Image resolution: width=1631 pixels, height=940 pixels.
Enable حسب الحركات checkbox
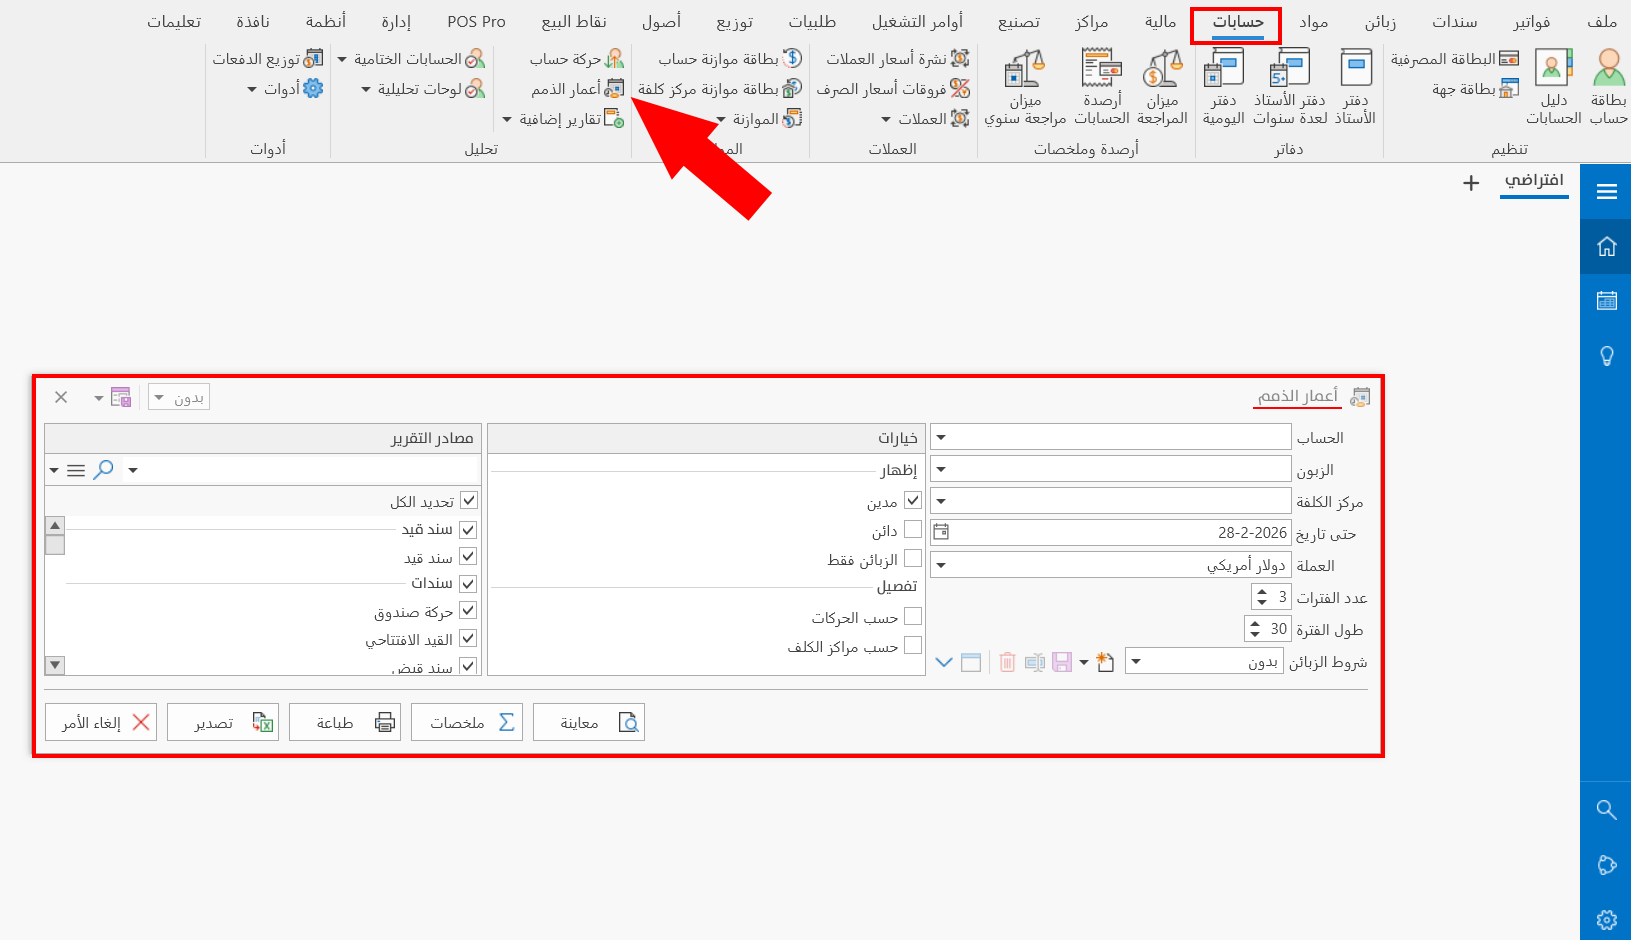pos(912,616)
